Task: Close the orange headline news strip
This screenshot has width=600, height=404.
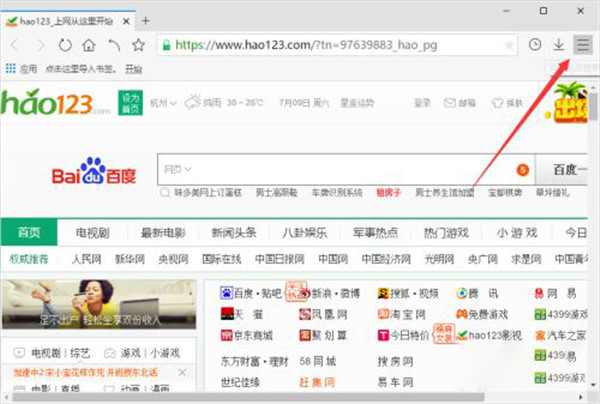Action: 183,372
